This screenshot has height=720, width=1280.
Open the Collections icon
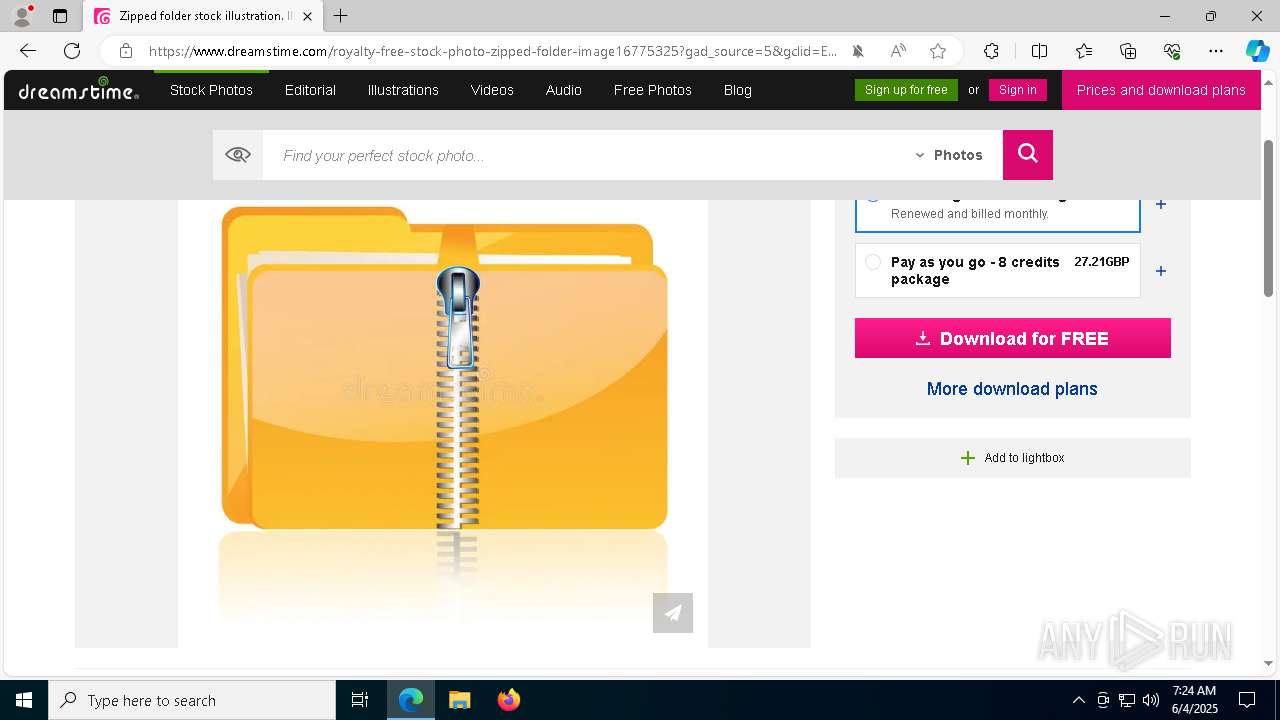(x=1128, y=51)
